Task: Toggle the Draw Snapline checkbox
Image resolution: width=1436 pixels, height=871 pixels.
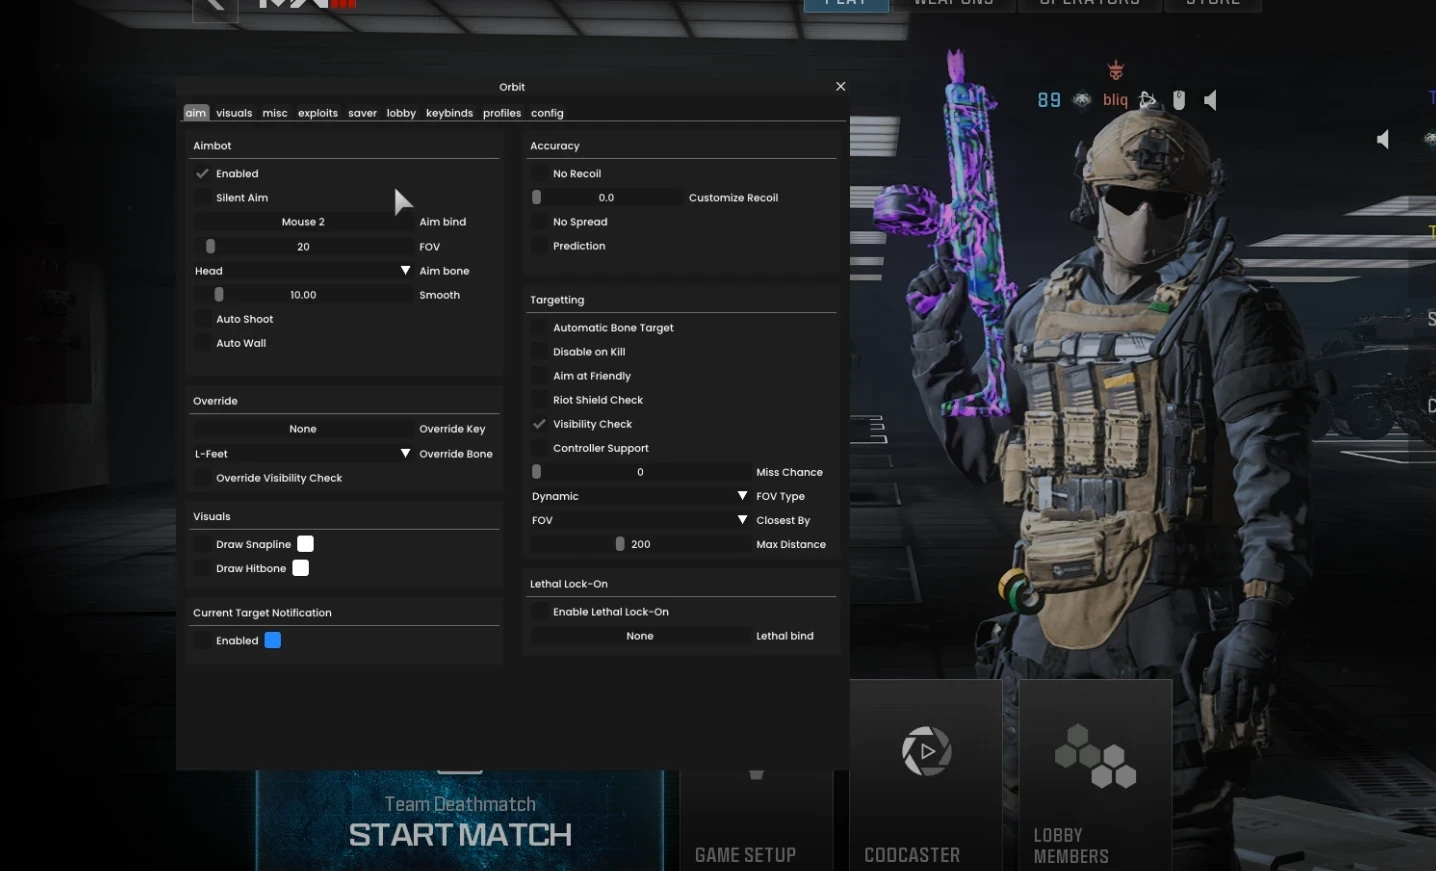Action: point(203,544)
